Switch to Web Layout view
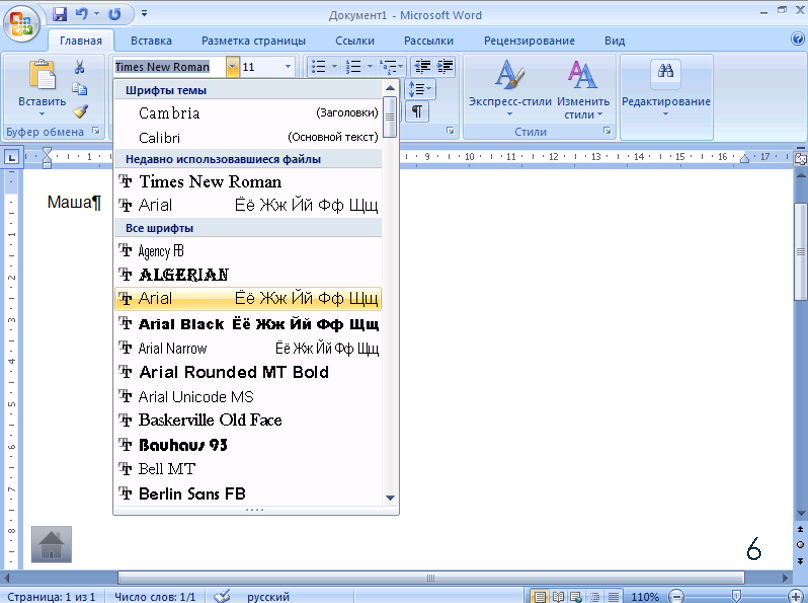The image size is (808, 603). click(576, 597)
